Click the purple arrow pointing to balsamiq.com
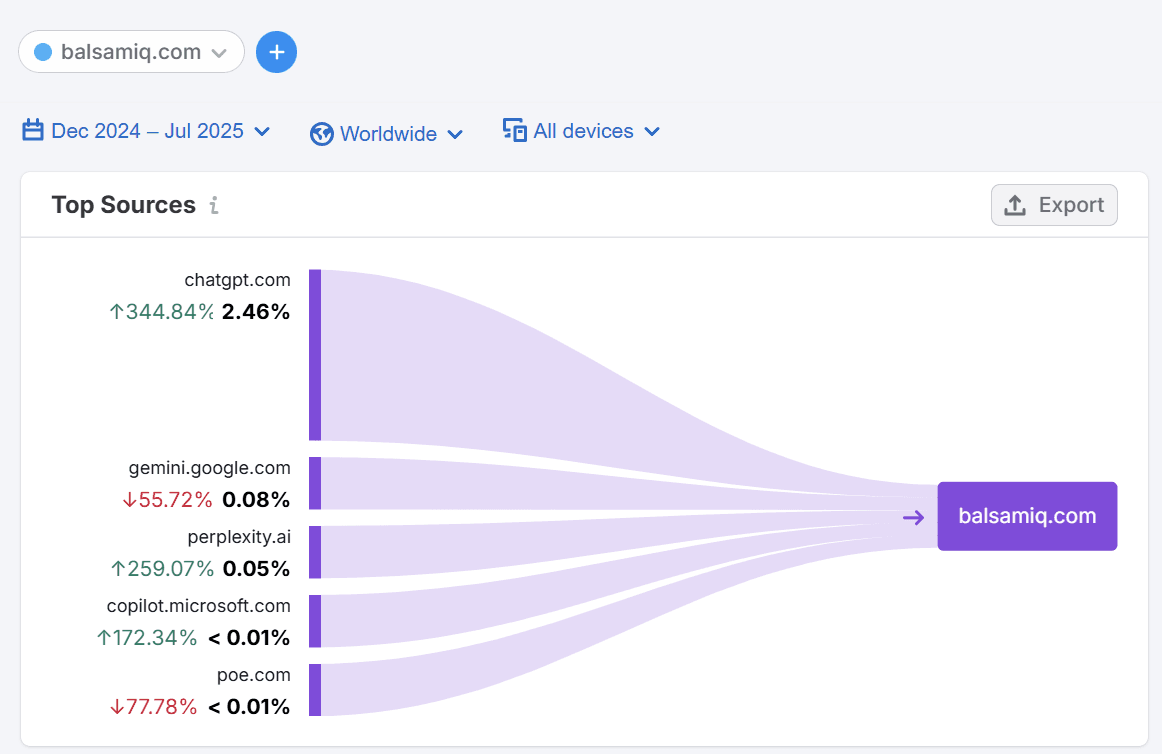This screenshot has height=754, width=1162. (913, 517)
